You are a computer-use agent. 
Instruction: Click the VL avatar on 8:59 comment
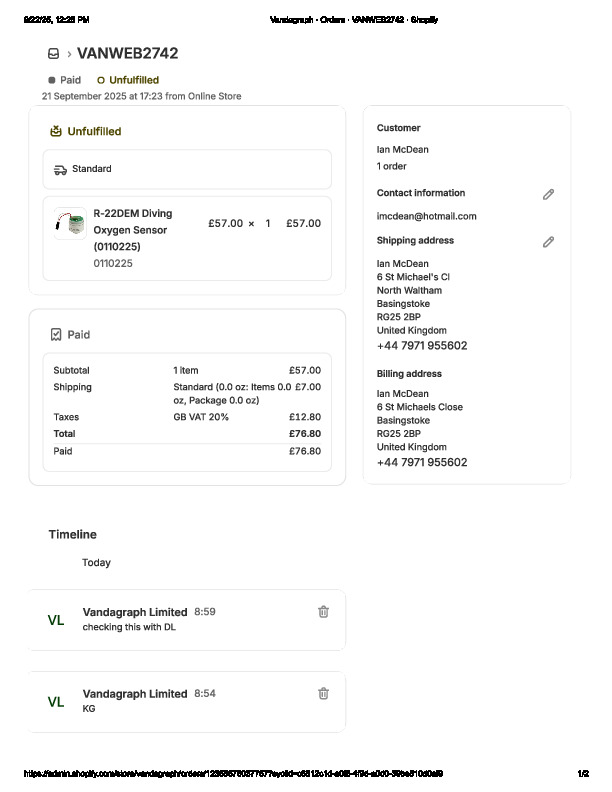pyautogui.click(x=56, y=620)
